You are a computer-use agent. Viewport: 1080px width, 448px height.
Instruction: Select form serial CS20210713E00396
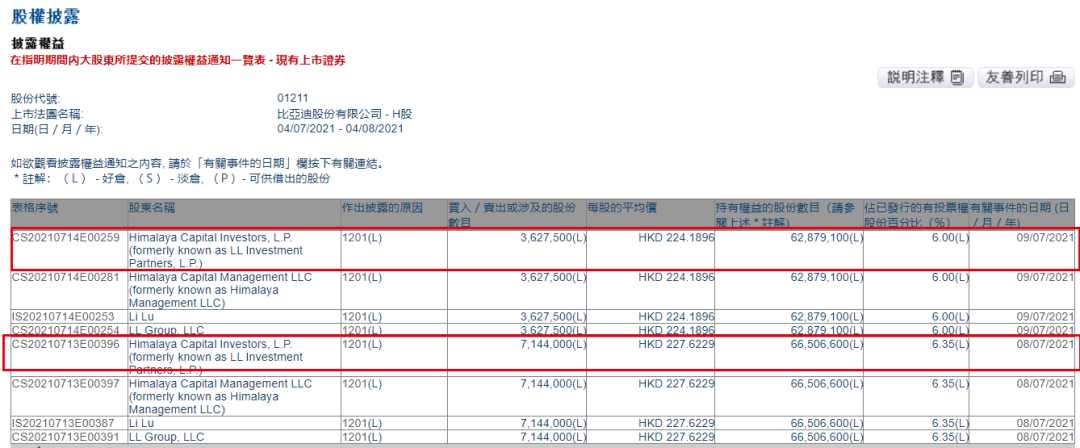pos(66,343)
